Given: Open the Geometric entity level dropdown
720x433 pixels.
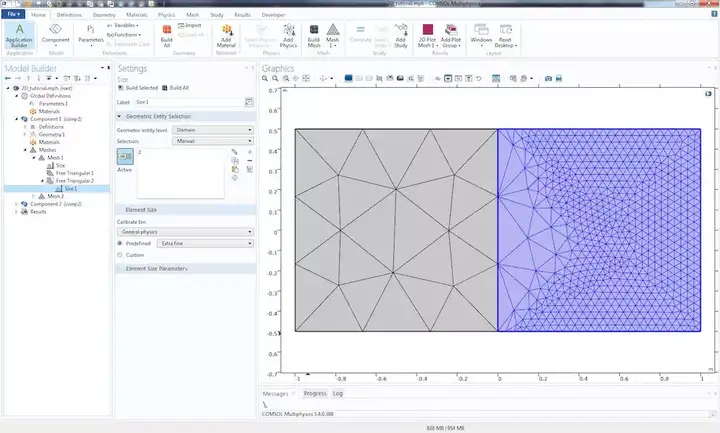Looking at the screenshot, I should pyautogui.click(x=213, y=130).
